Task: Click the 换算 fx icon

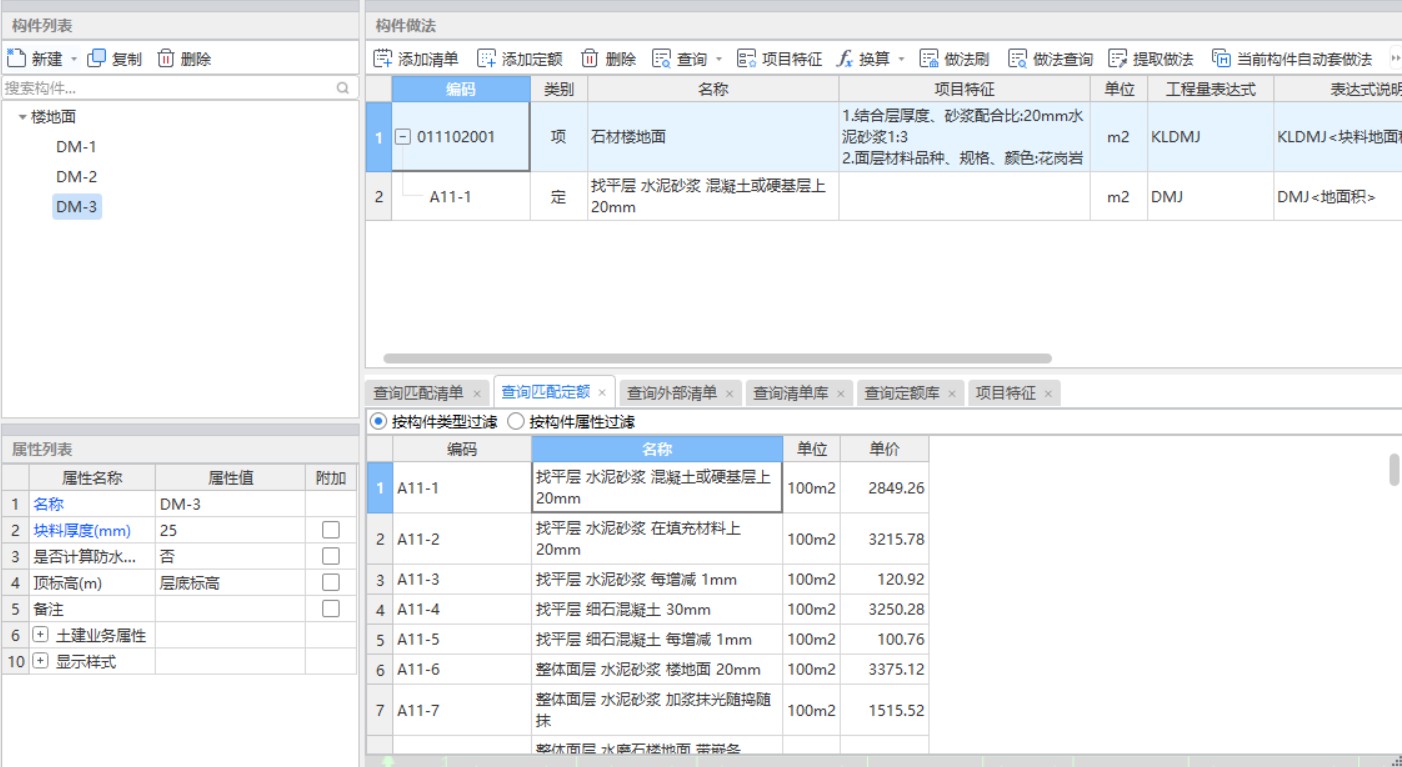Action: pos(844,59)
